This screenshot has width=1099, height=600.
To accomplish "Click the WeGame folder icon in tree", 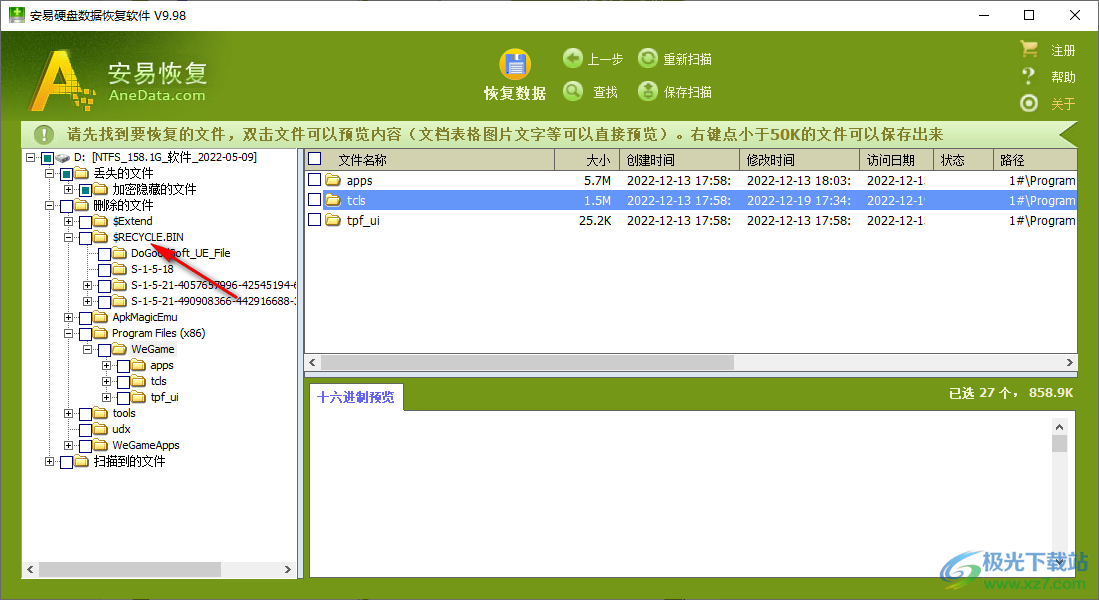I will (120, 349).
